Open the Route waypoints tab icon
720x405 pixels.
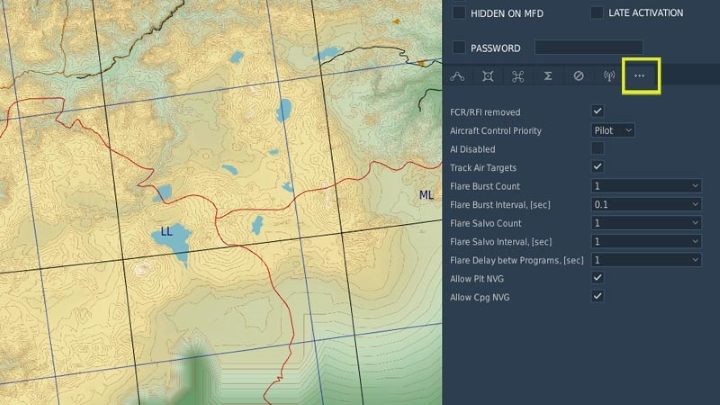pyautogui.click(x=458, y=76)
